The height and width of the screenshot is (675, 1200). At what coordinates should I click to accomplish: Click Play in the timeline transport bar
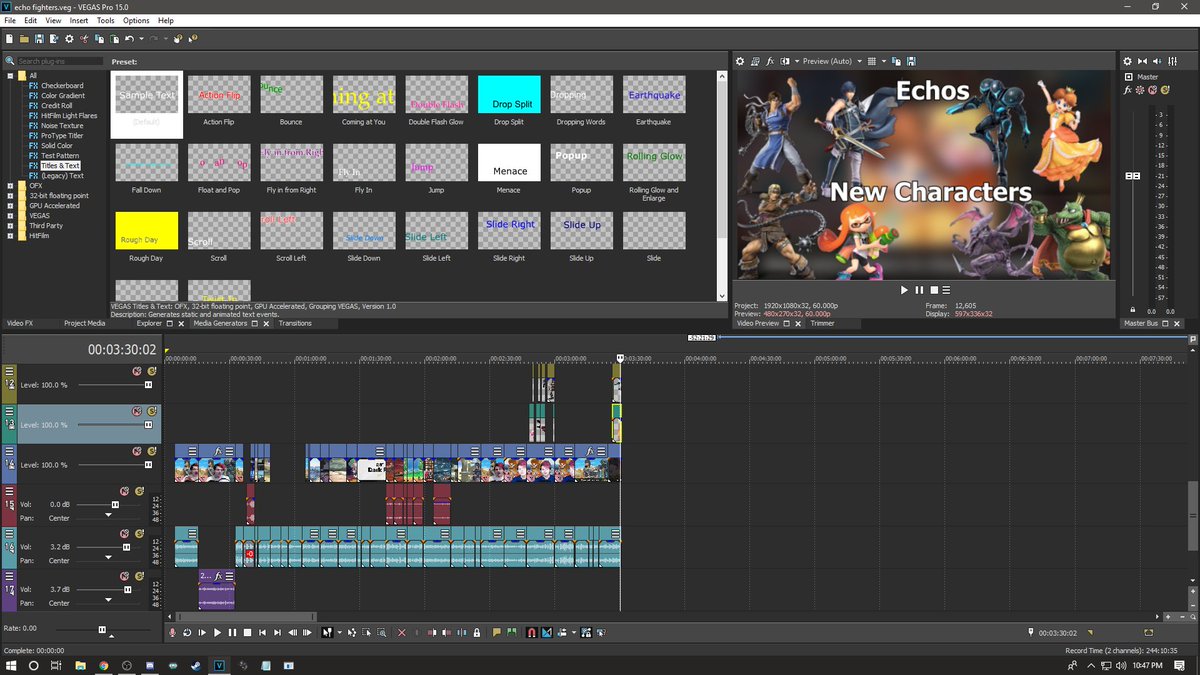[217, 632]
